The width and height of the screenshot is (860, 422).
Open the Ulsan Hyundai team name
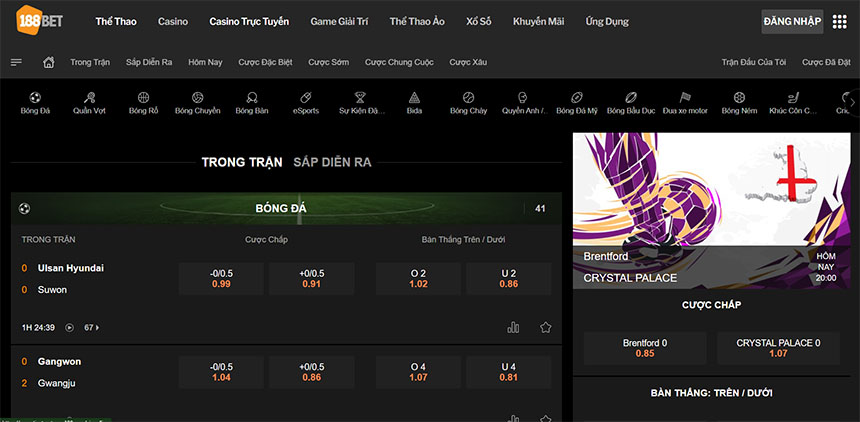tap(71, 268)
